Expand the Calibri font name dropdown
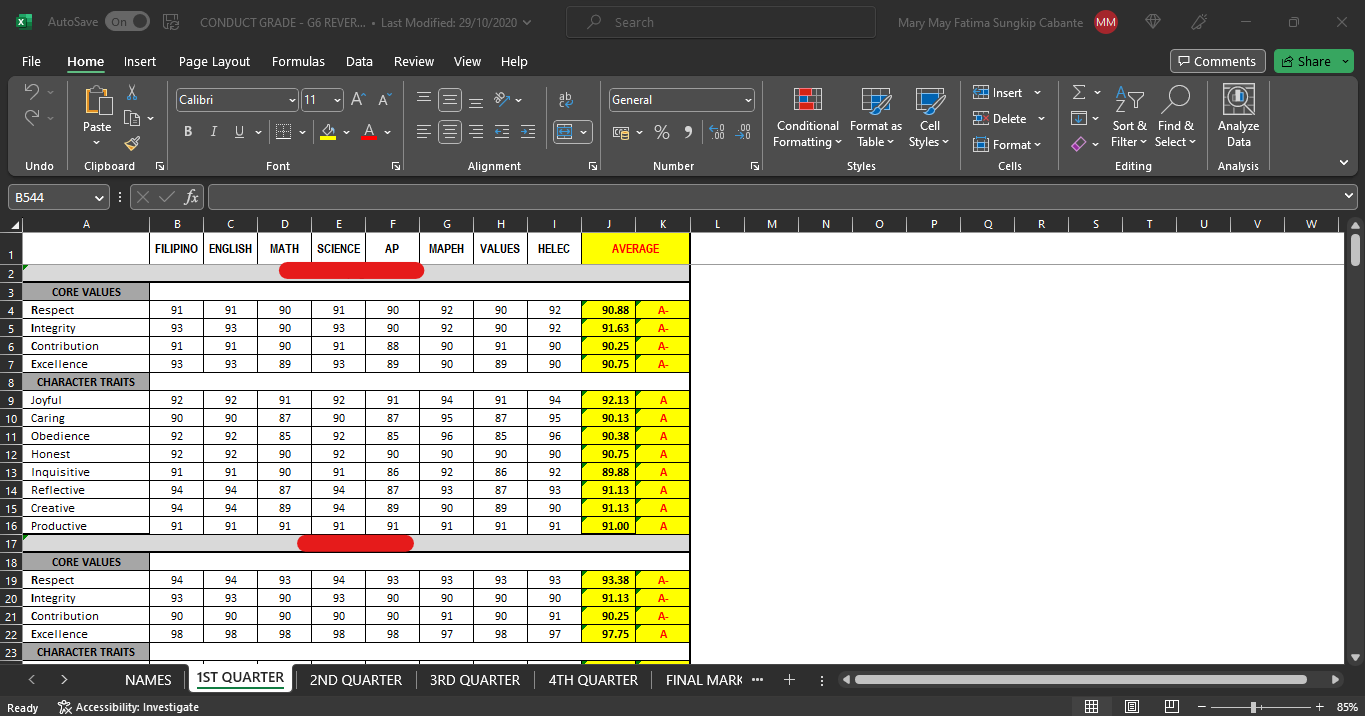This screenshot has height=716, width=1365. 292,100
